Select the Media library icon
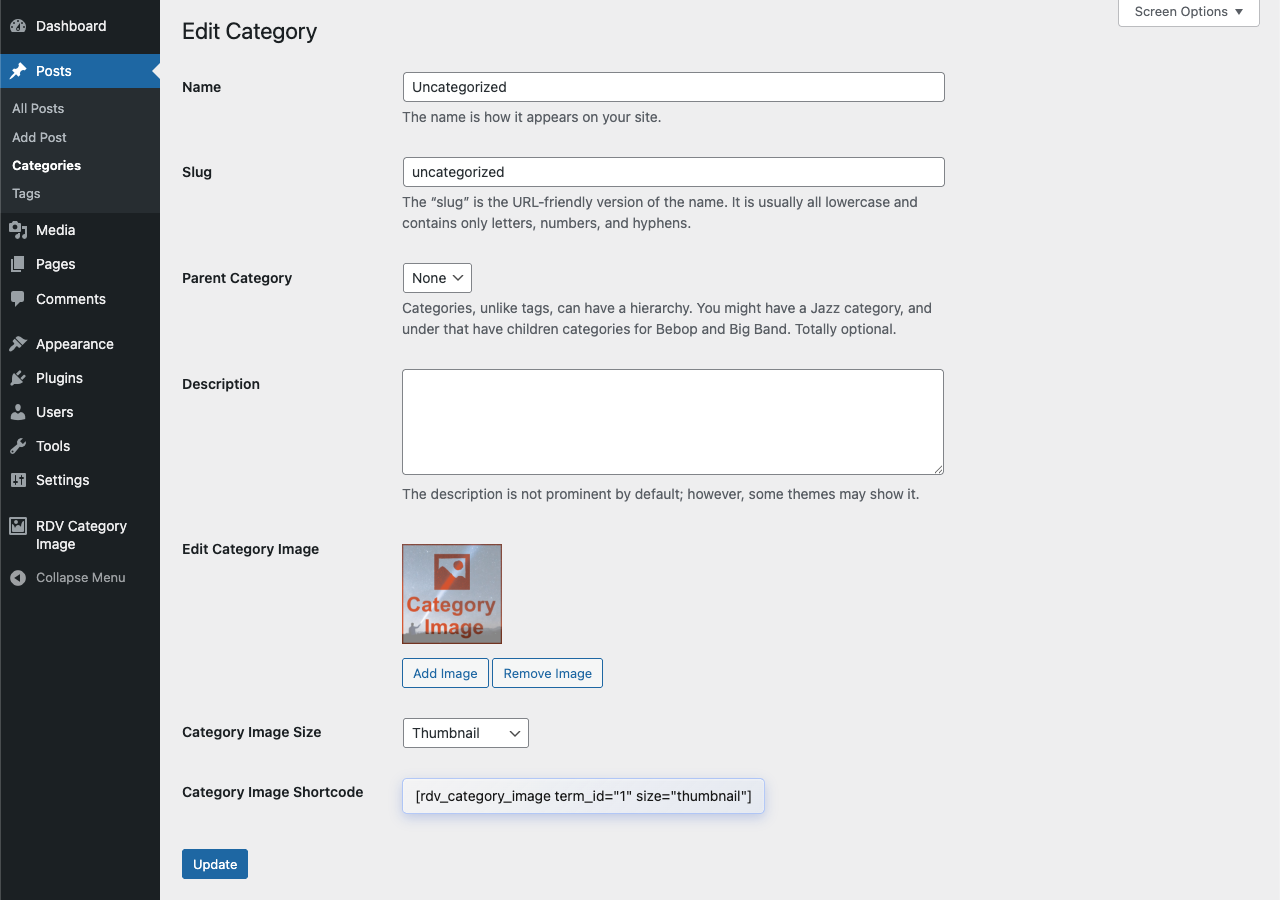Image resolution: width=1280 pixels, height=900 pixels. pyautogui.click(x=17, y=229)
